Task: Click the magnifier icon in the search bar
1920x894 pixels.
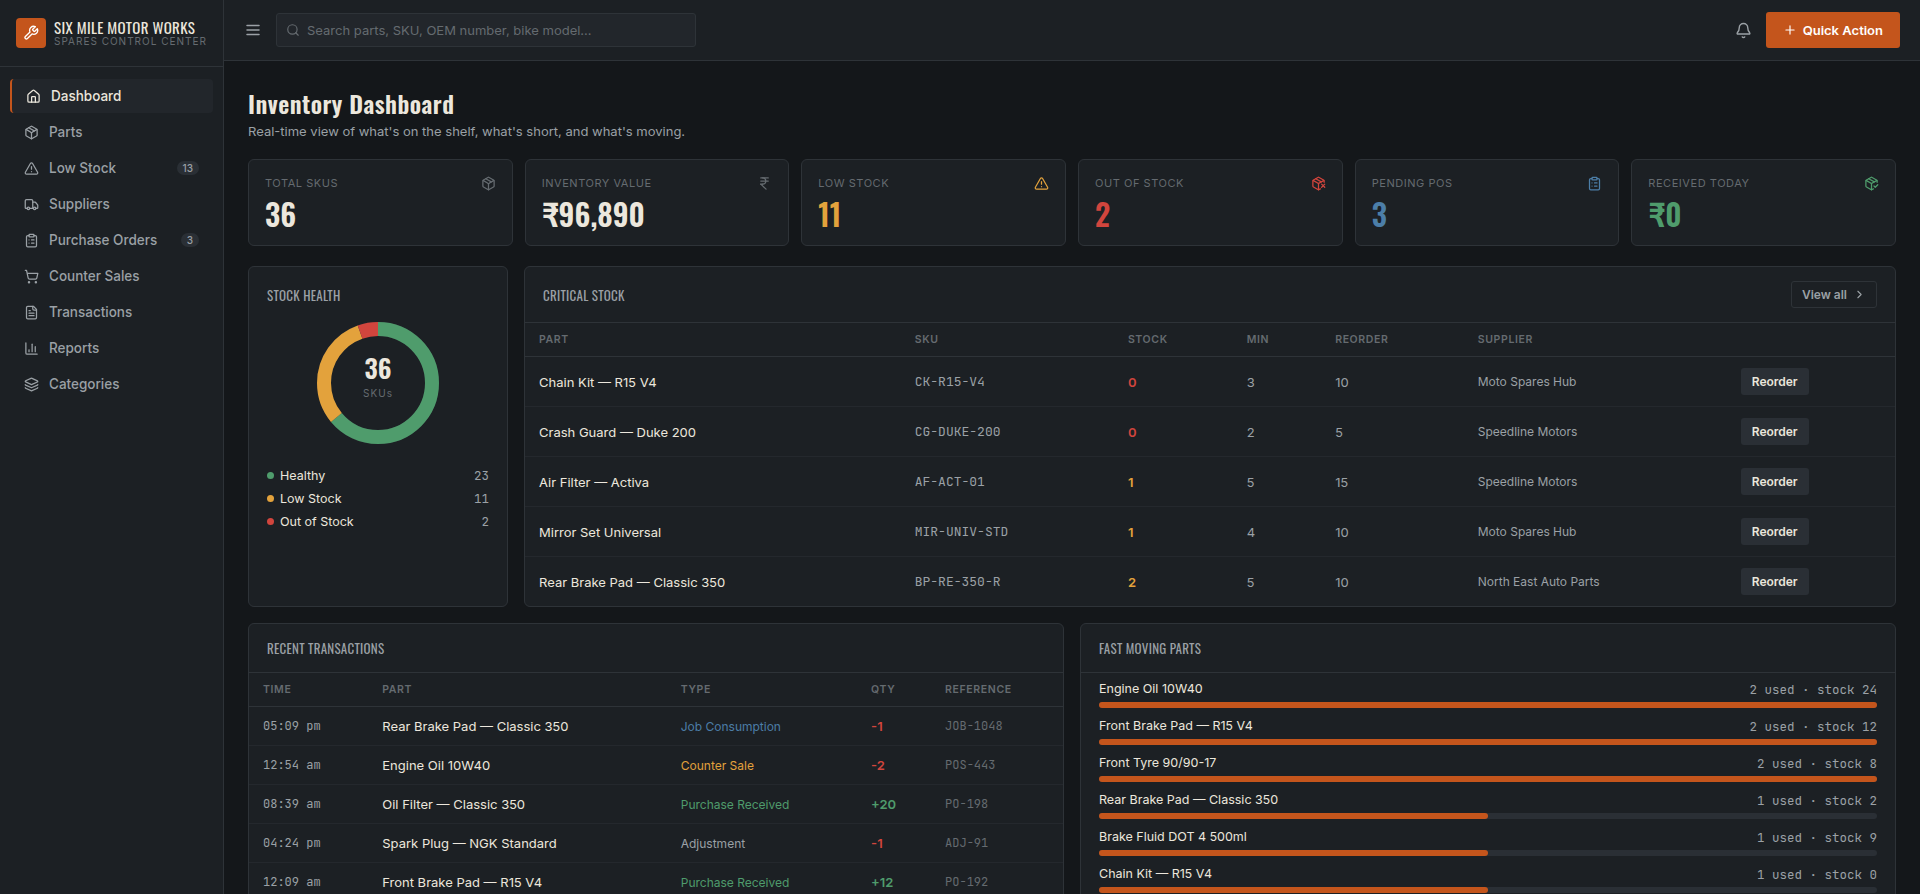Action: tap(293, 30)
